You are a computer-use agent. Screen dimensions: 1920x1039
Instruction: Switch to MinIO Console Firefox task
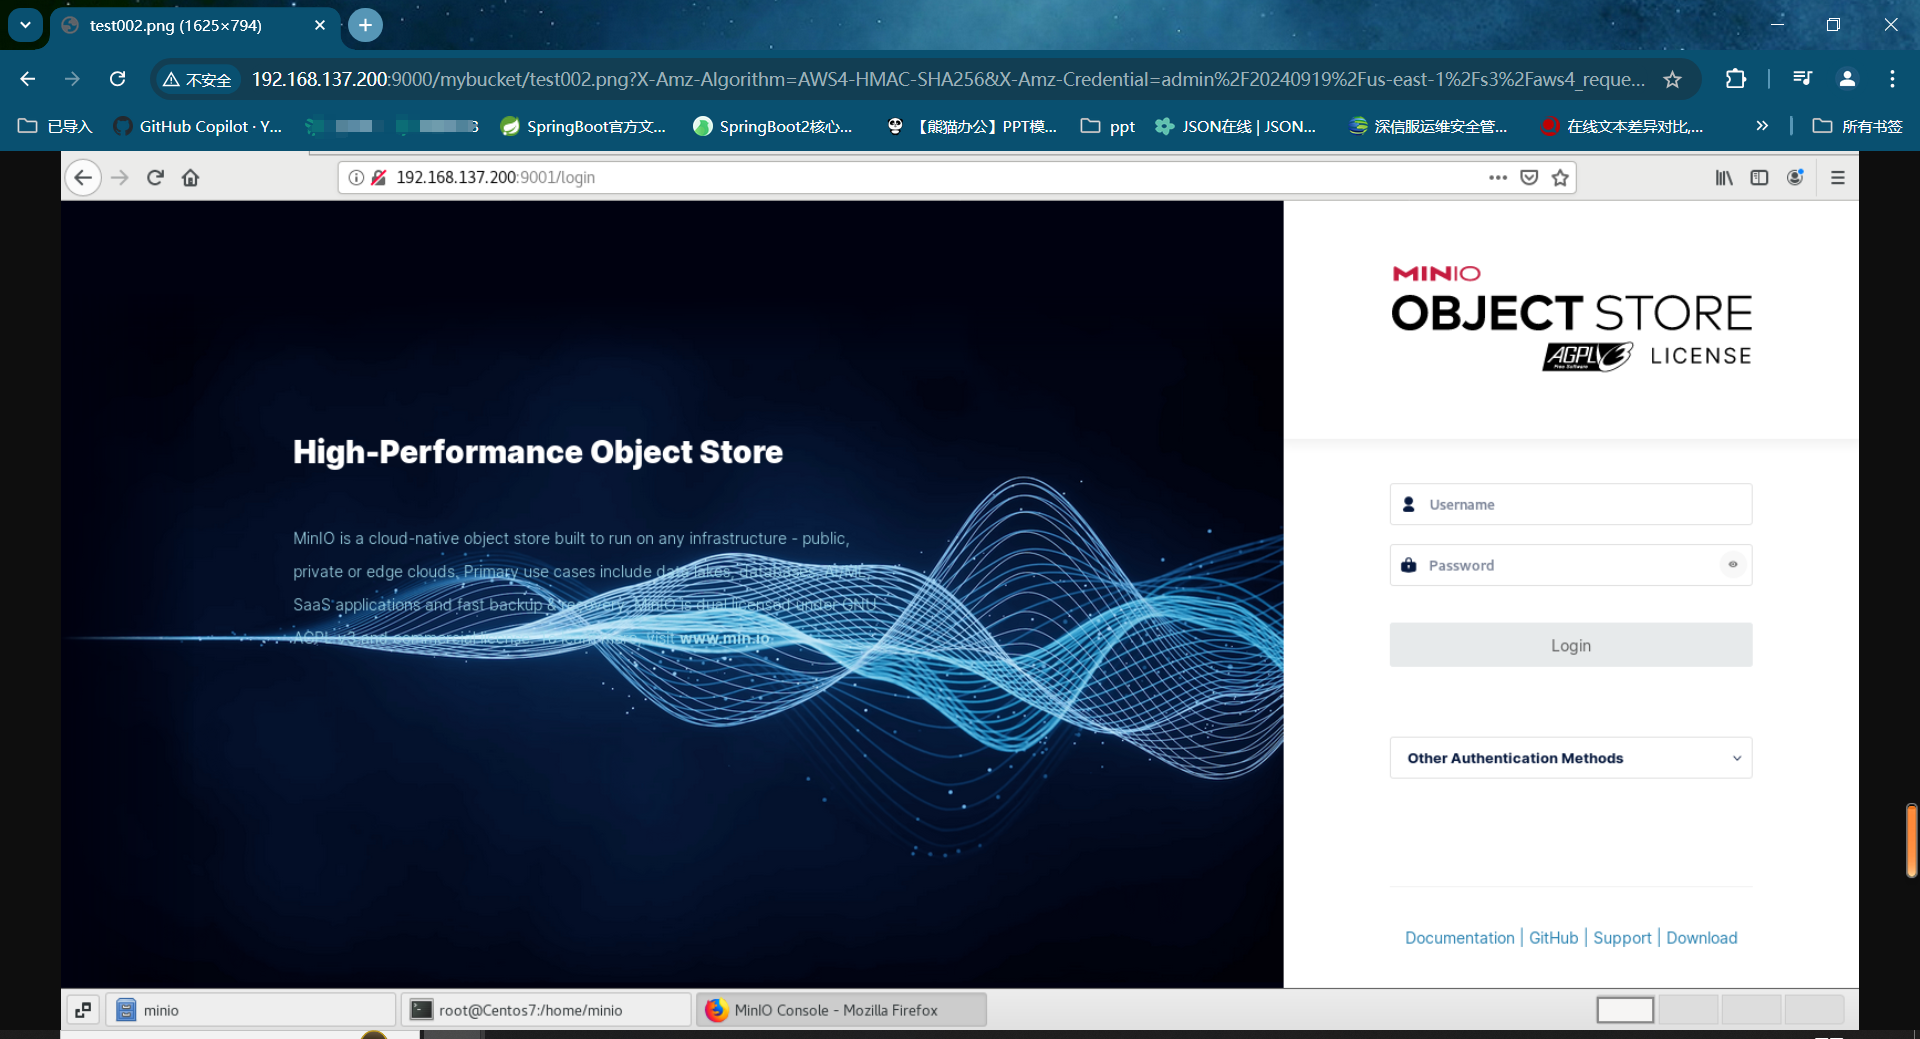click(841, 1010)
